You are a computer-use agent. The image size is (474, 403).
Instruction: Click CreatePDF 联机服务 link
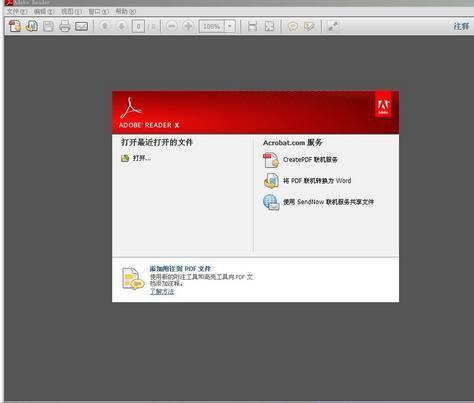tap(310, 160)
